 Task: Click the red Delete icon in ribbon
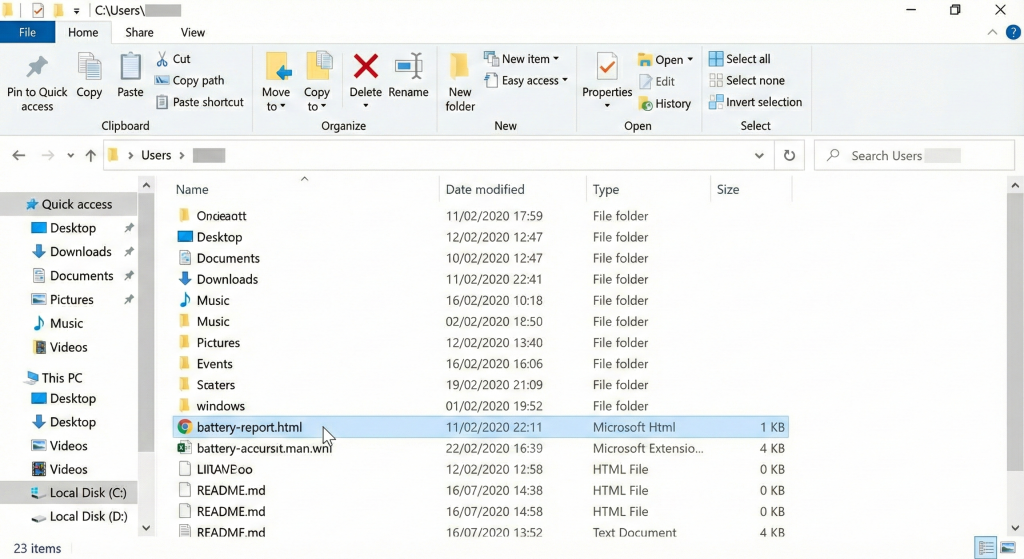click(366, 67)
